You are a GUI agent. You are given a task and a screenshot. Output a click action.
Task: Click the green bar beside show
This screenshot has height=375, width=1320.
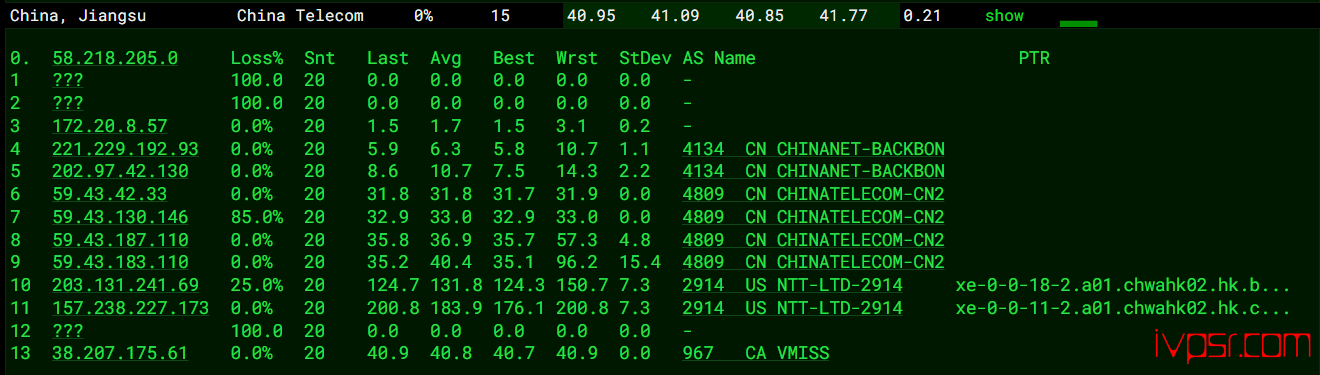(1078, 23)
